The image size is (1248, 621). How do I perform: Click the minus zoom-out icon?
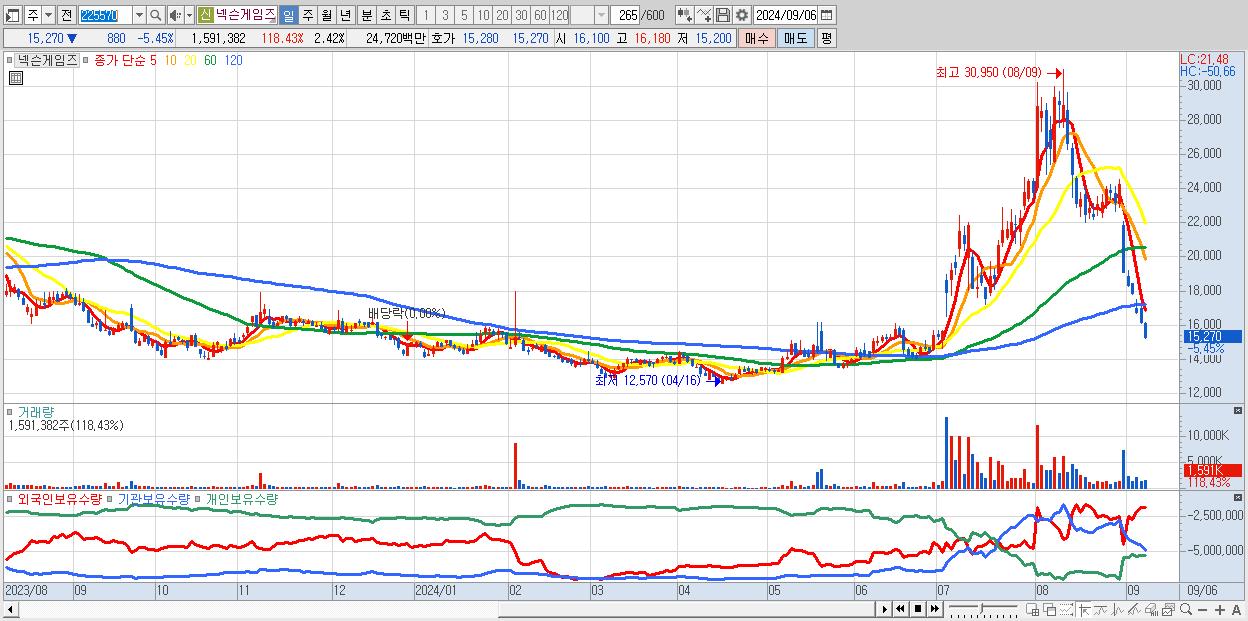click(x=1202, y=610)
